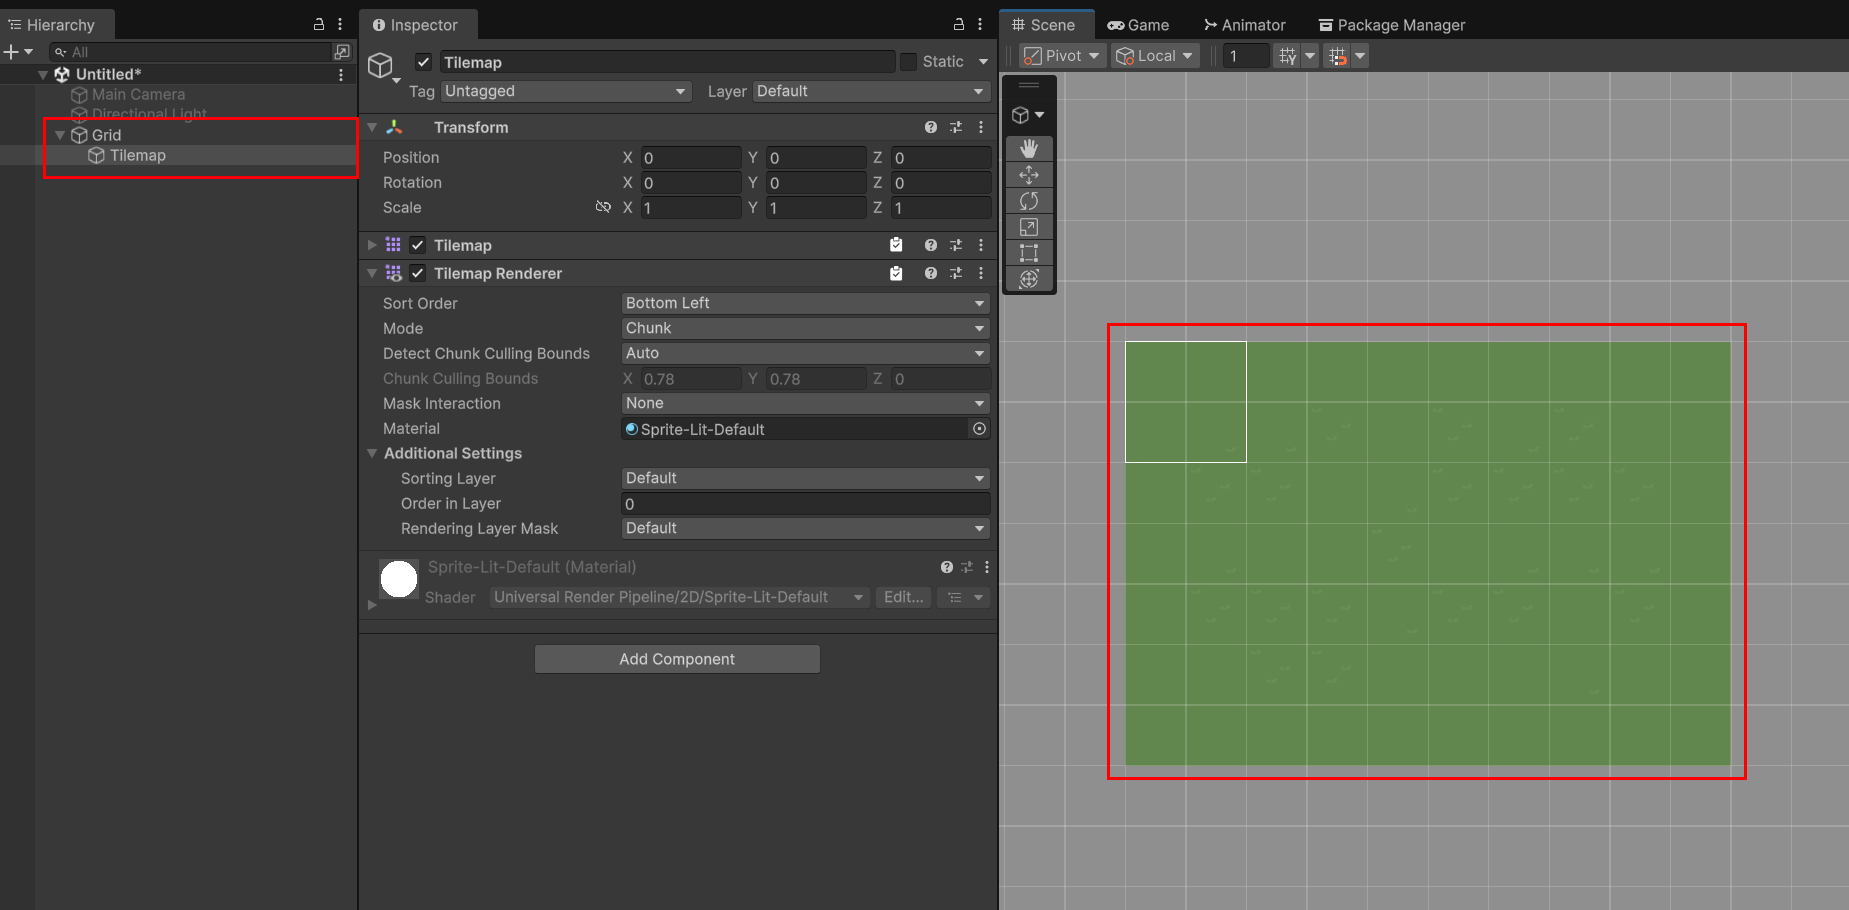Image resolution: width=1849 pixels, height=910 pixels.
Task: Toggle the grid visibility icon in Scene toolbar
Action: pyautogui.click(x=1288, y=56)
